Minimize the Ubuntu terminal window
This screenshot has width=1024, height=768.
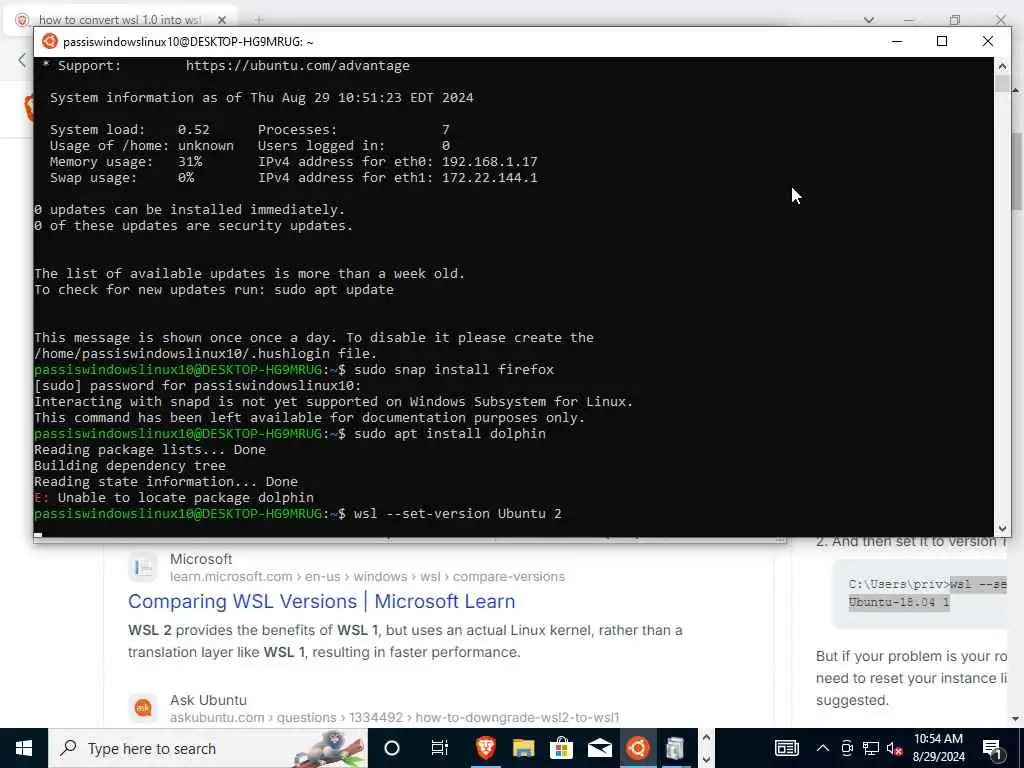pyautogui.click(x=897, y=41)
